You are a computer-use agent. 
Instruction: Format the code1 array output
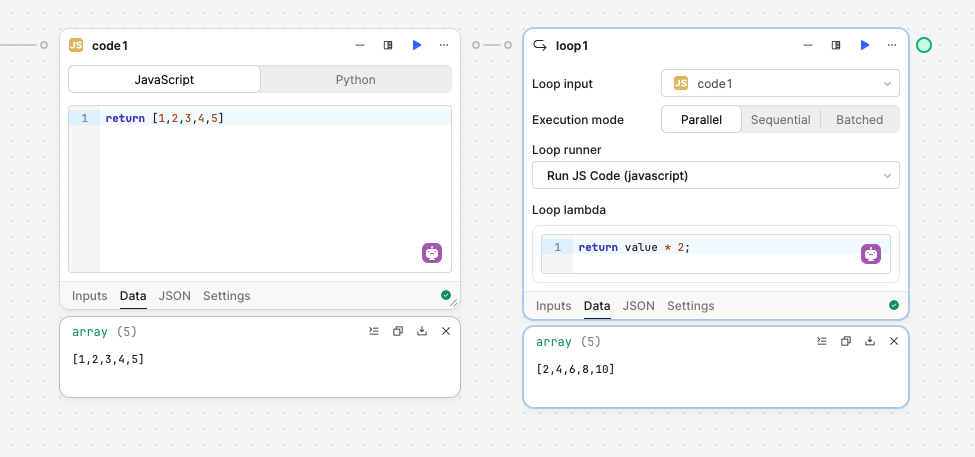[374, 331]
